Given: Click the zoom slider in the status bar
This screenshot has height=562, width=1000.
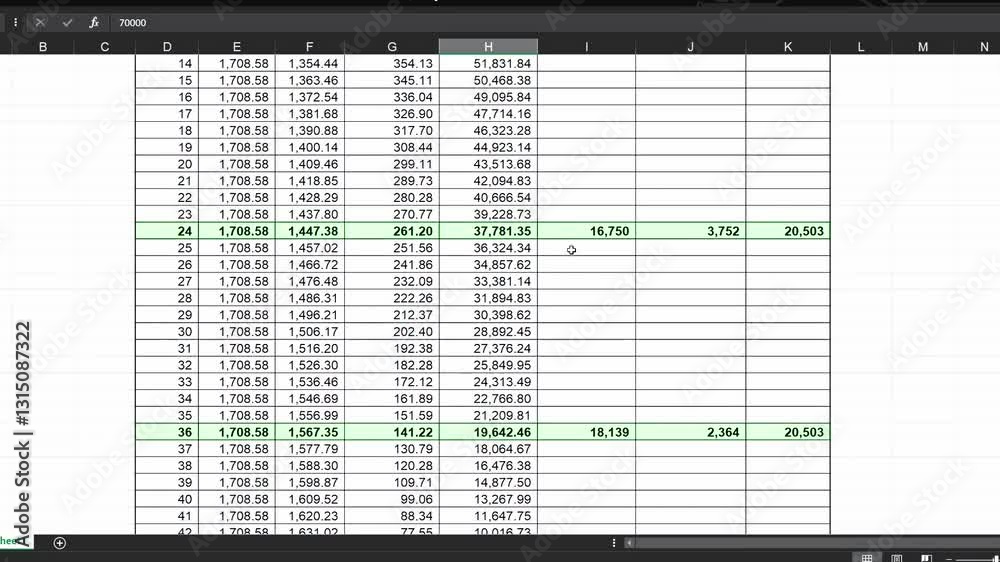Looking at the screenshot, I should coord(976,559).
